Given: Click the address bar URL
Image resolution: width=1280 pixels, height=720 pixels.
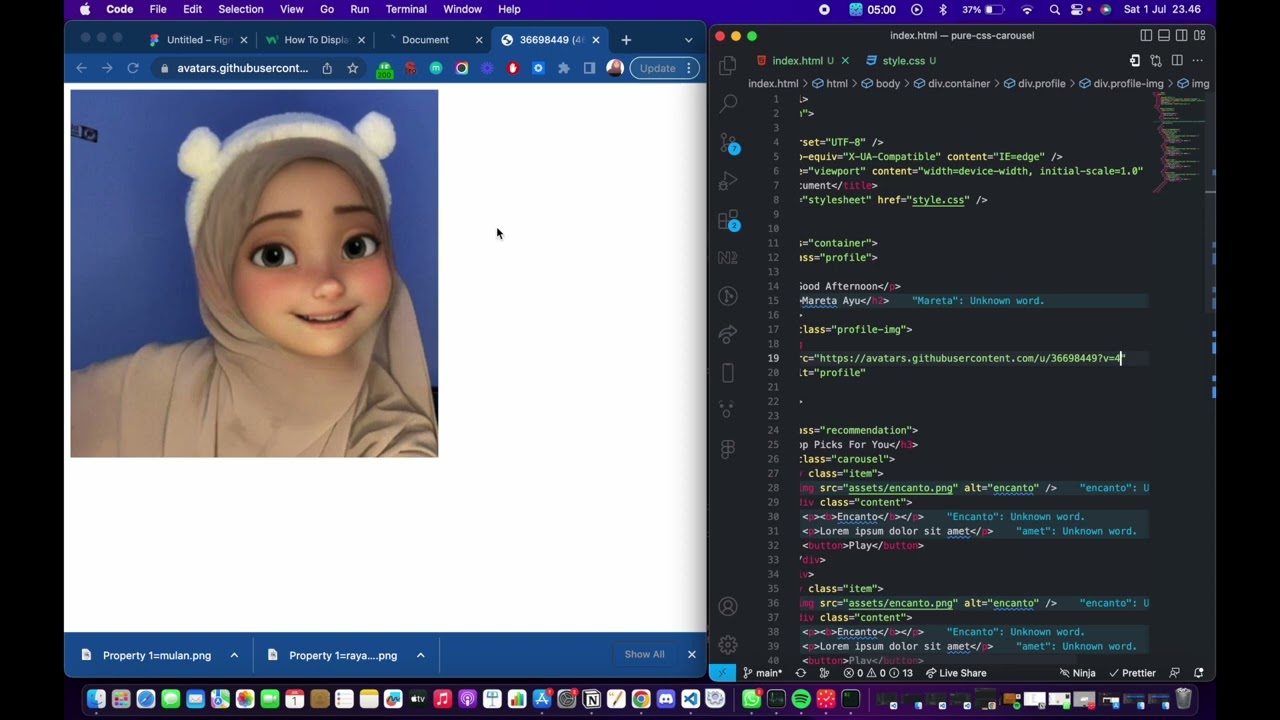Looking at the screenshot, I should [x=242, y=68].
